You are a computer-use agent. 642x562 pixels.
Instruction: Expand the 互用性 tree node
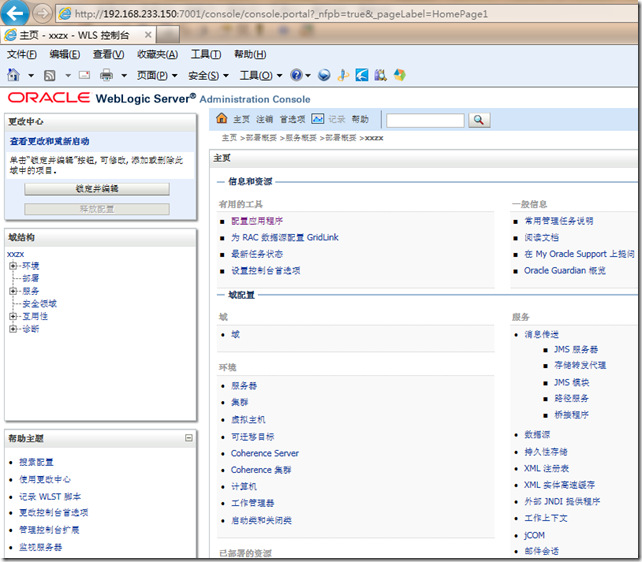pyautogui.click(x=13, y=316)
